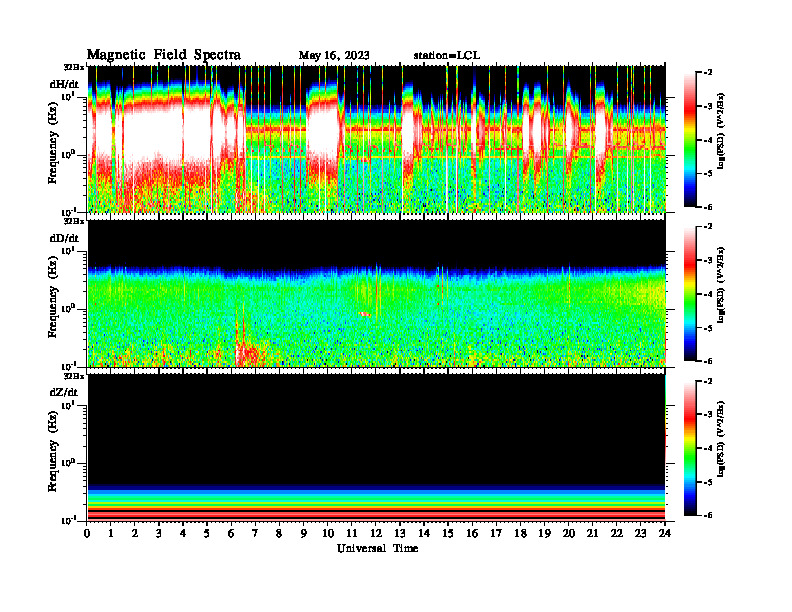Screen dimensions: 792x612
Task: Click the 32Hz label atop dD/dt panel
Action: [x=74, y=221]
